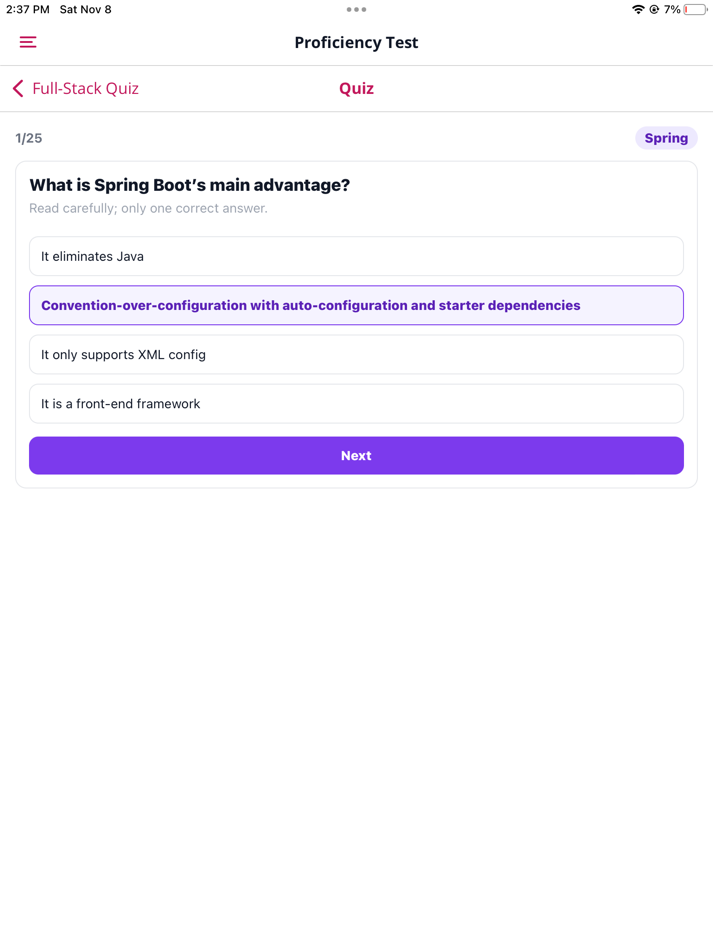This screenshot has width=713, height=950.
Task: Tap the low battery icon
Action: point(695,10)
